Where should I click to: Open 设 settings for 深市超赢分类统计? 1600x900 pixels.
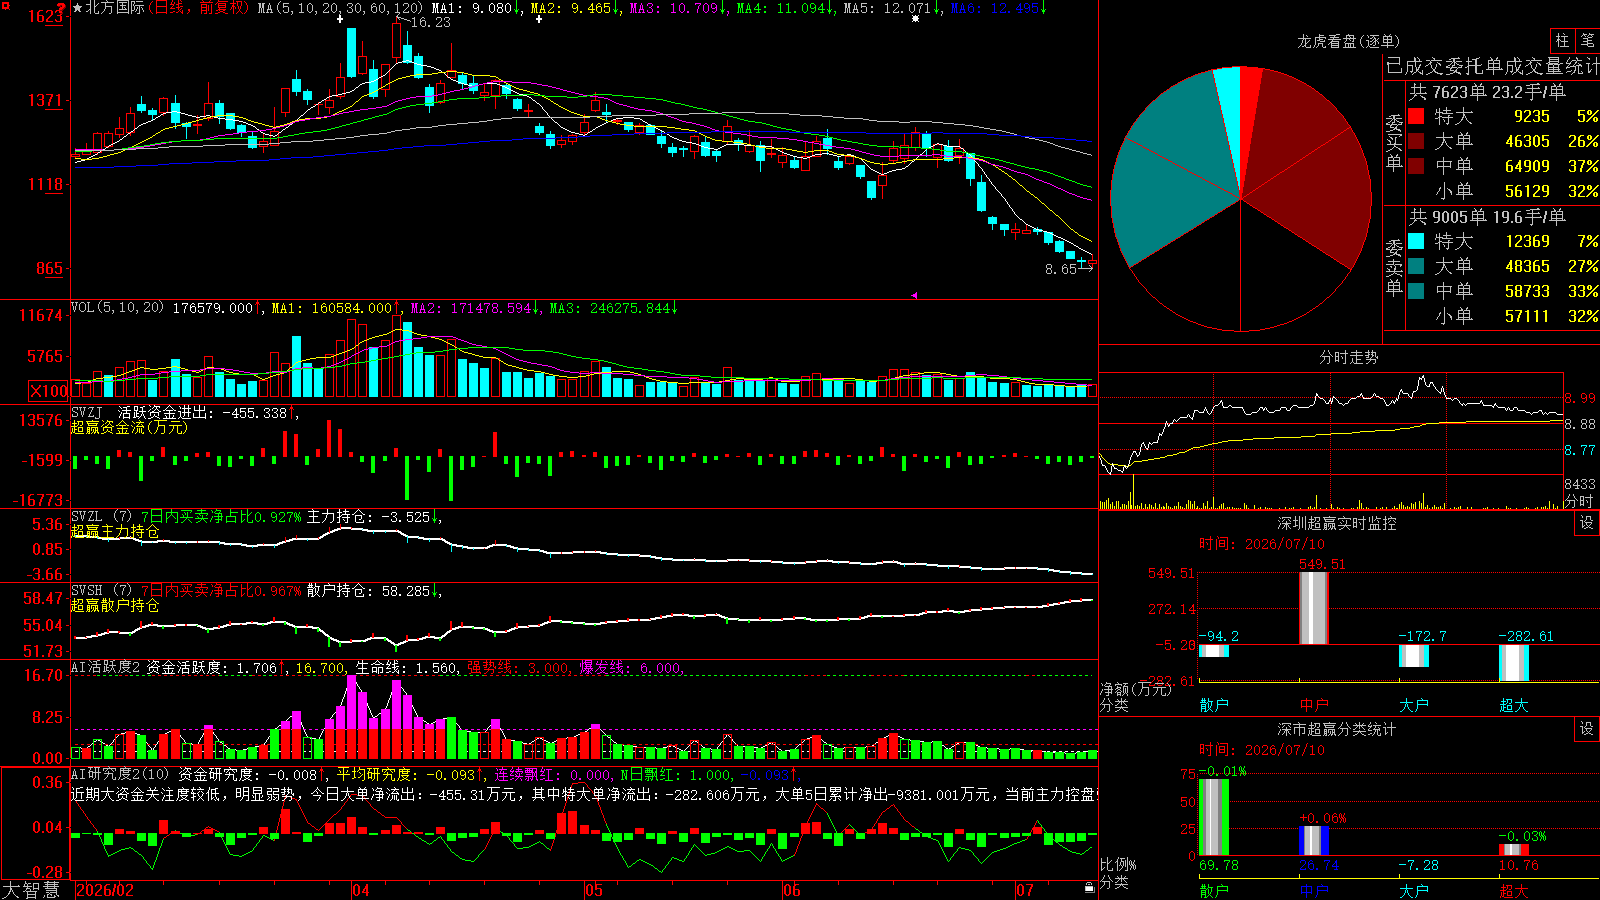coord(1587,729)
